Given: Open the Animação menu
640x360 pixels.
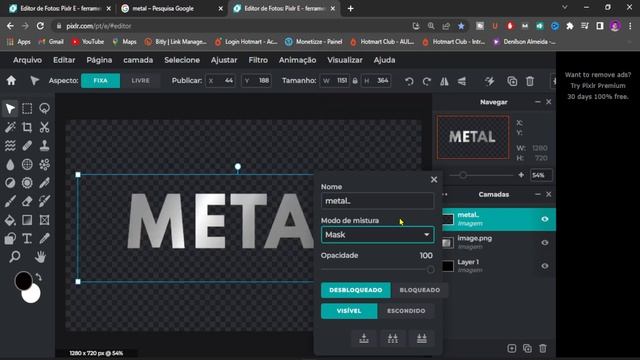Looking at the screenshot, I should [297, 60].
